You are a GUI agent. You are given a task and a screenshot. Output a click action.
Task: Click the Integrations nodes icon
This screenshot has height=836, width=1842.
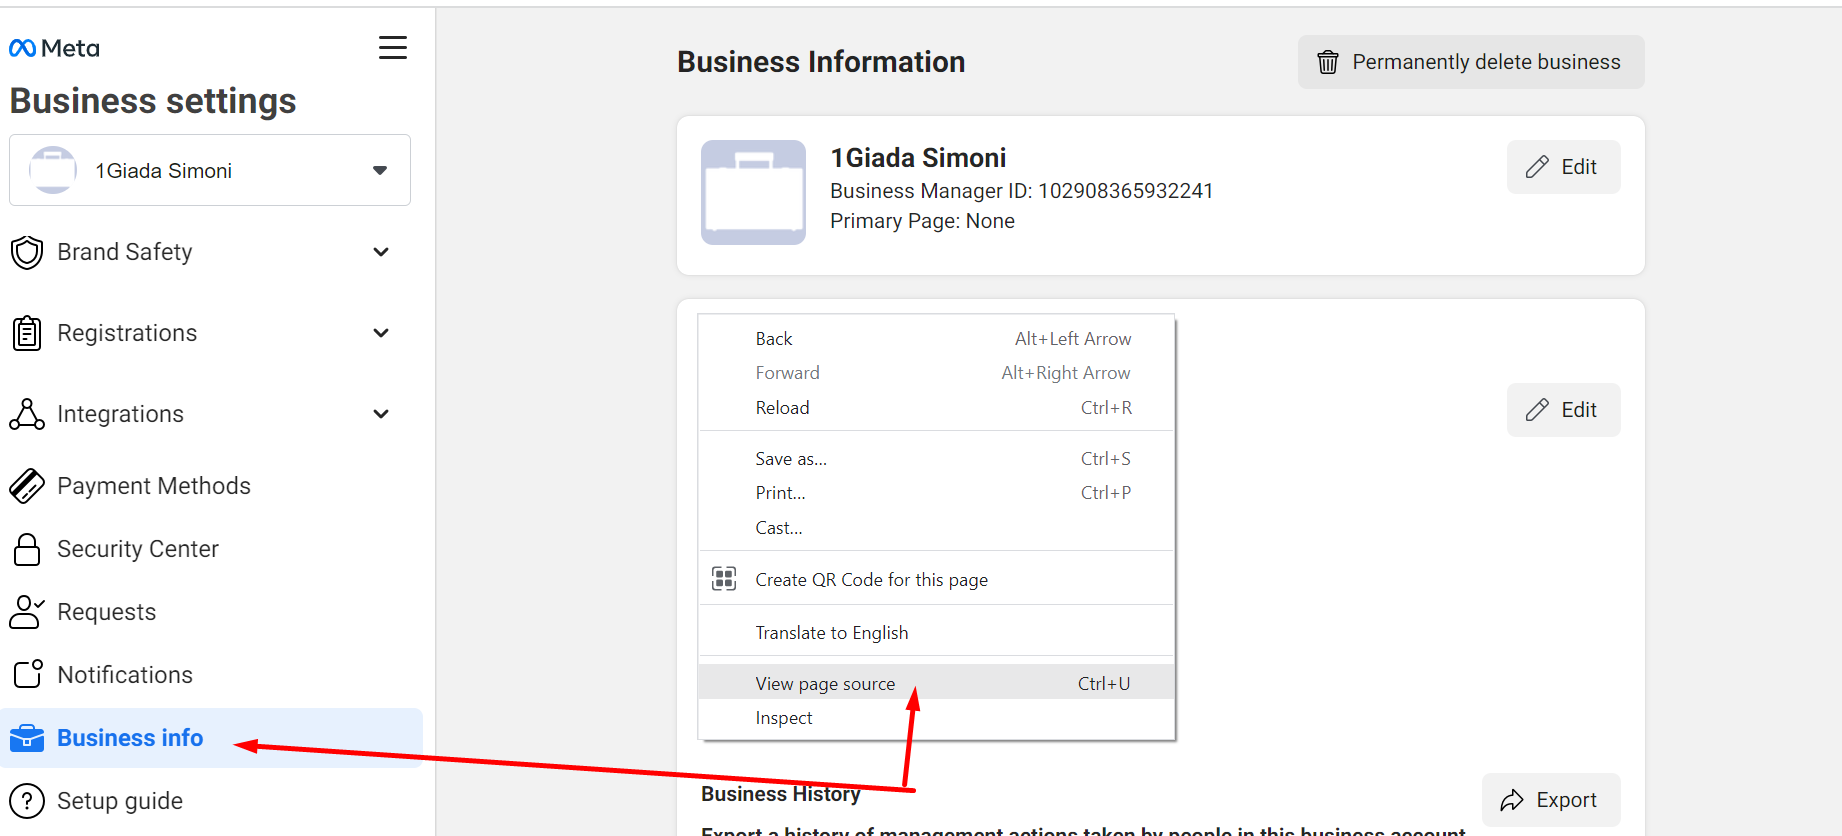click(27, 414)
